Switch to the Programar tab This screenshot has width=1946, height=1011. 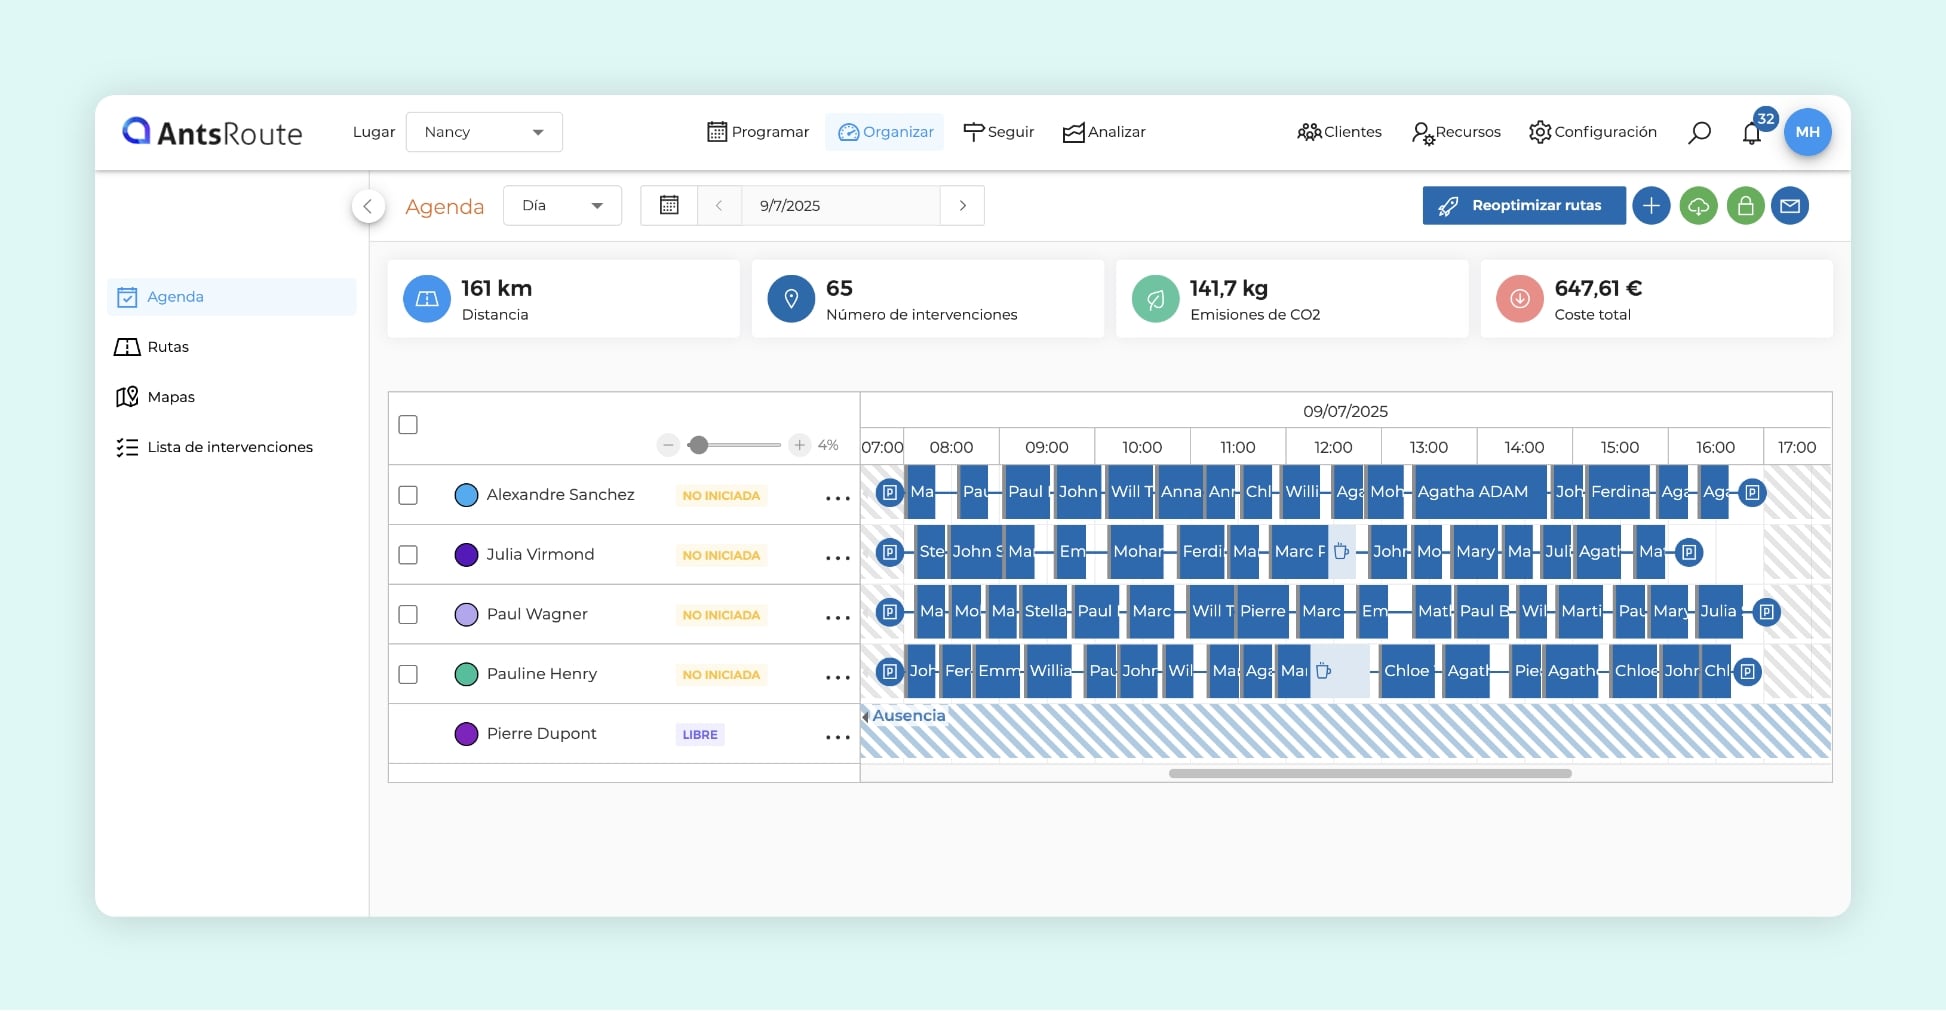pyautogui.click(x=758, y=132)
